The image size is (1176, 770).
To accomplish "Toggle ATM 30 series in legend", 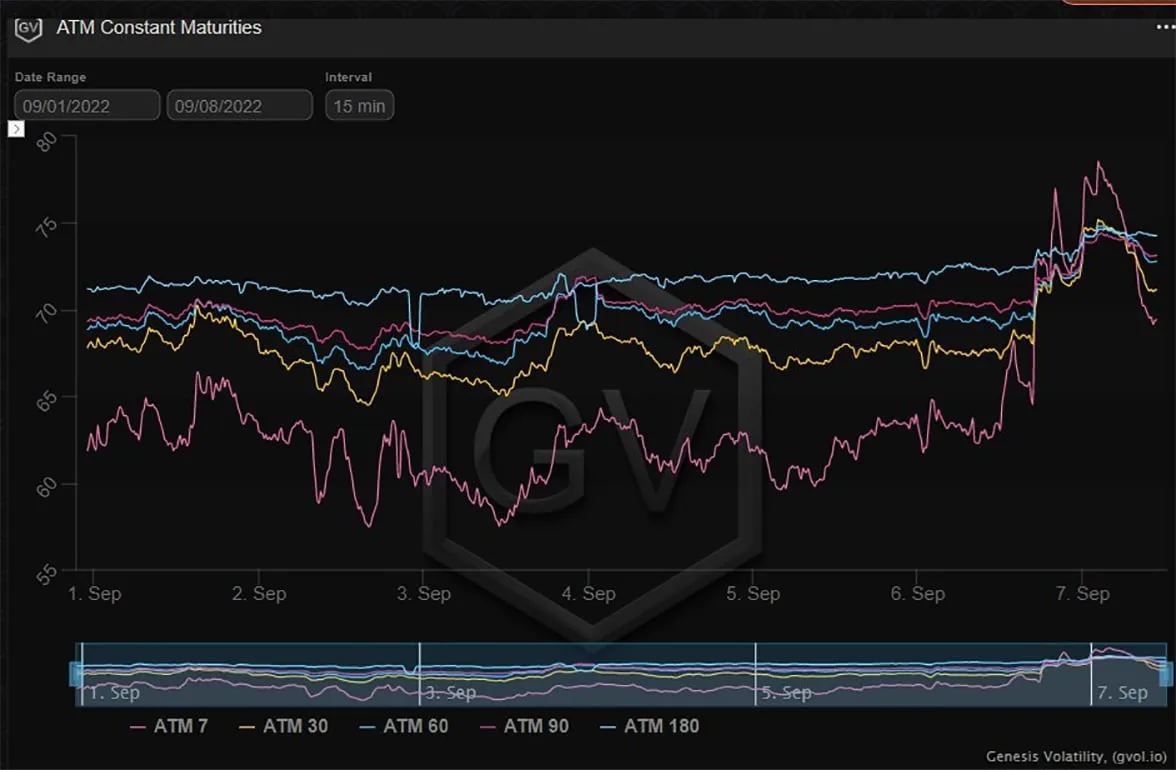I will click(x=283, y=726).
